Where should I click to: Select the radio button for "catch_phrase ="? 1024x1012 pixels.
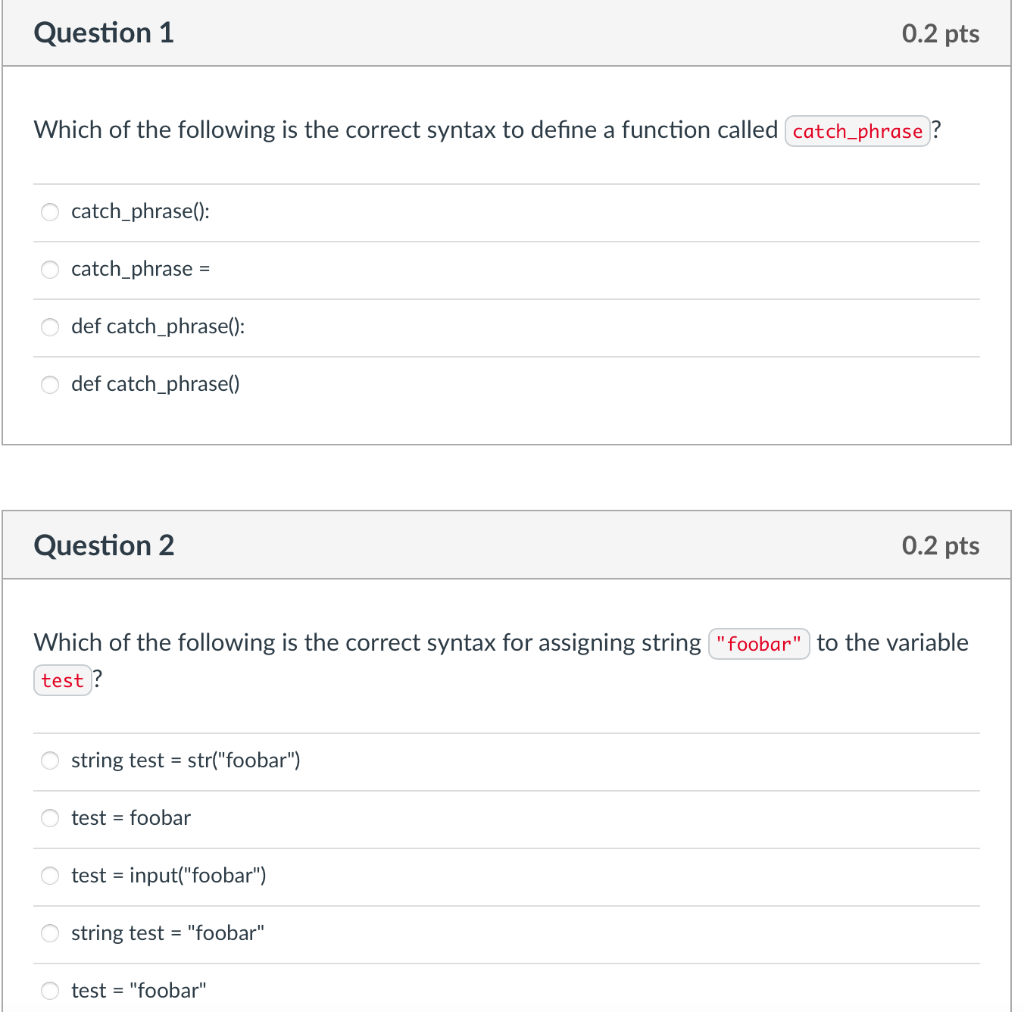[x=50, y=269]
